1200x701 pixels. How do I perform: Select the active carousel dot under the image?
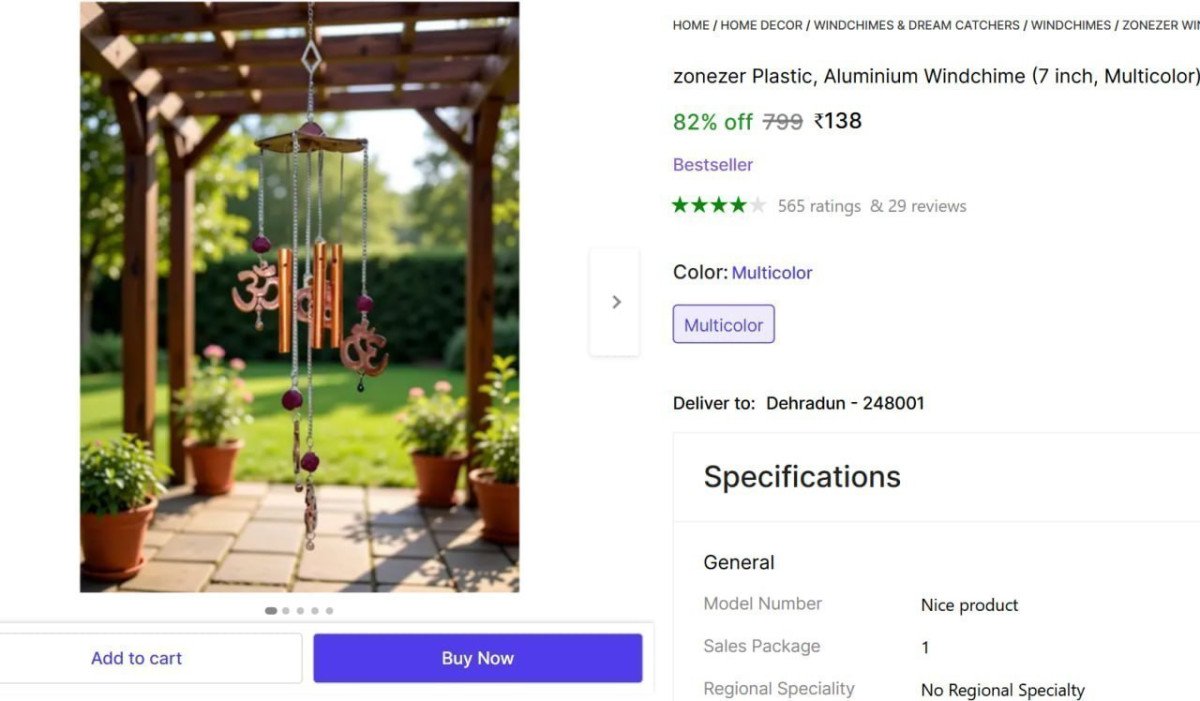(x=271, y=610)
